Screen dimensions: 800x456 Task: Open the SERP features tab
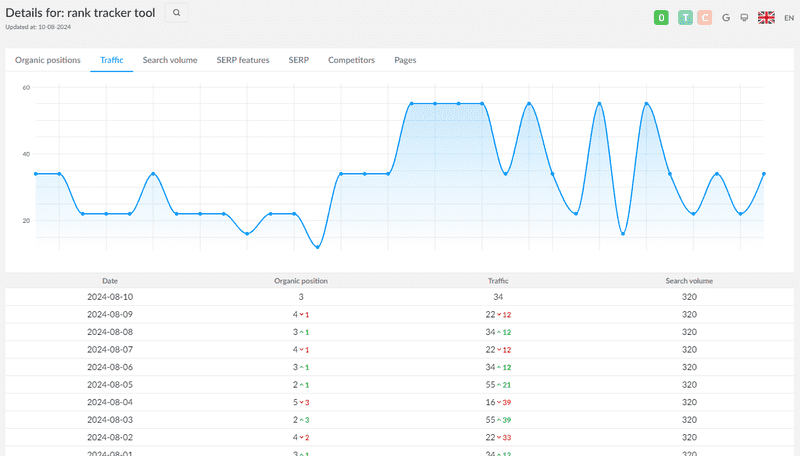pyautogui.click(x=243, y=60)
